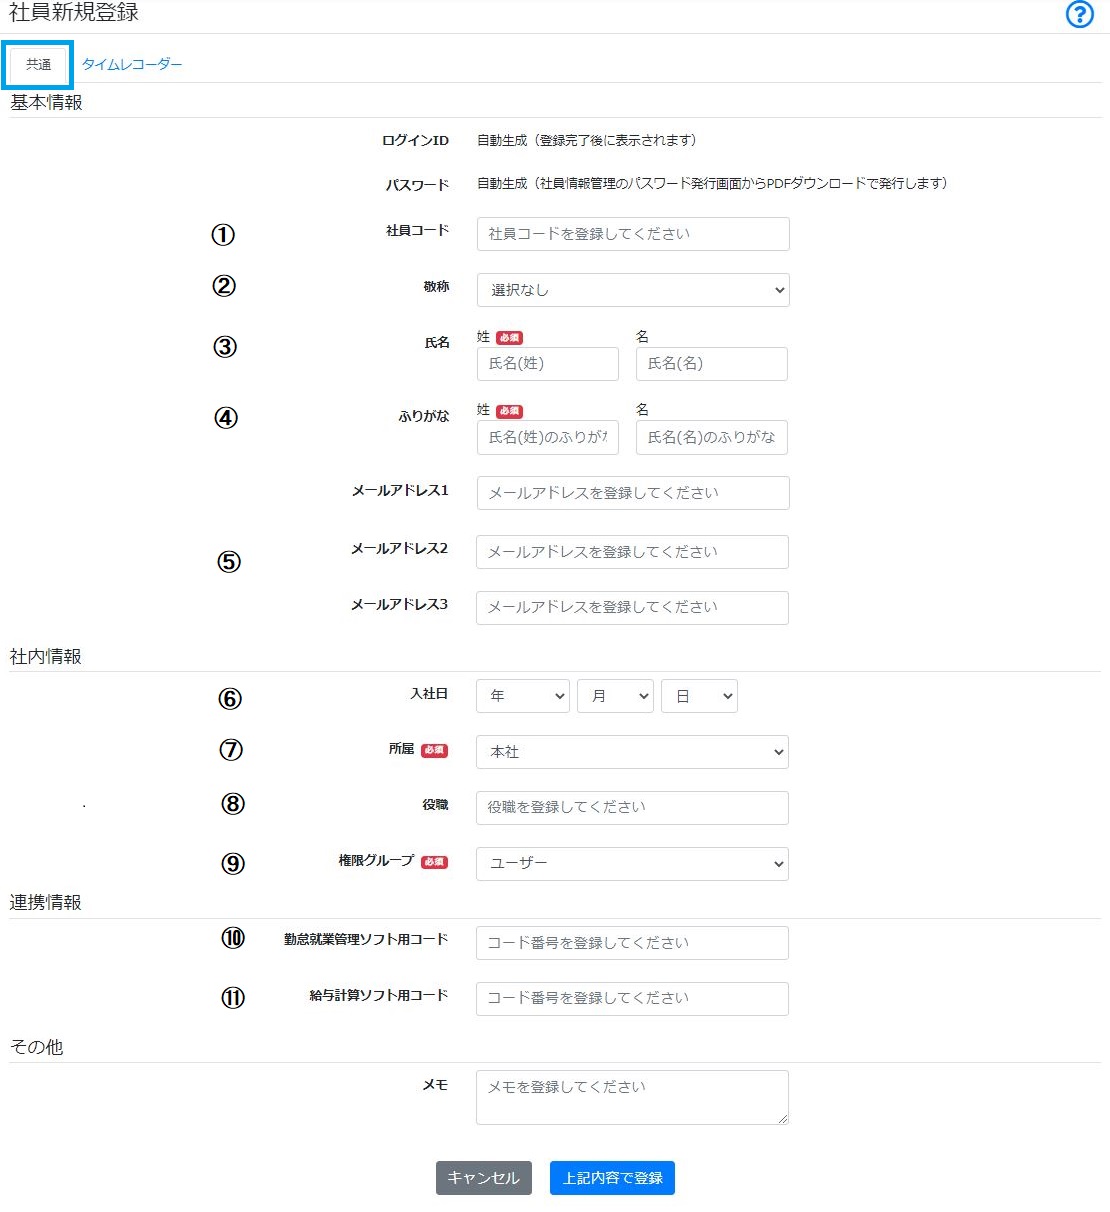Open the 入社日 month (月) dropdown
The image size is (1110, 1212).
(615, 696)
